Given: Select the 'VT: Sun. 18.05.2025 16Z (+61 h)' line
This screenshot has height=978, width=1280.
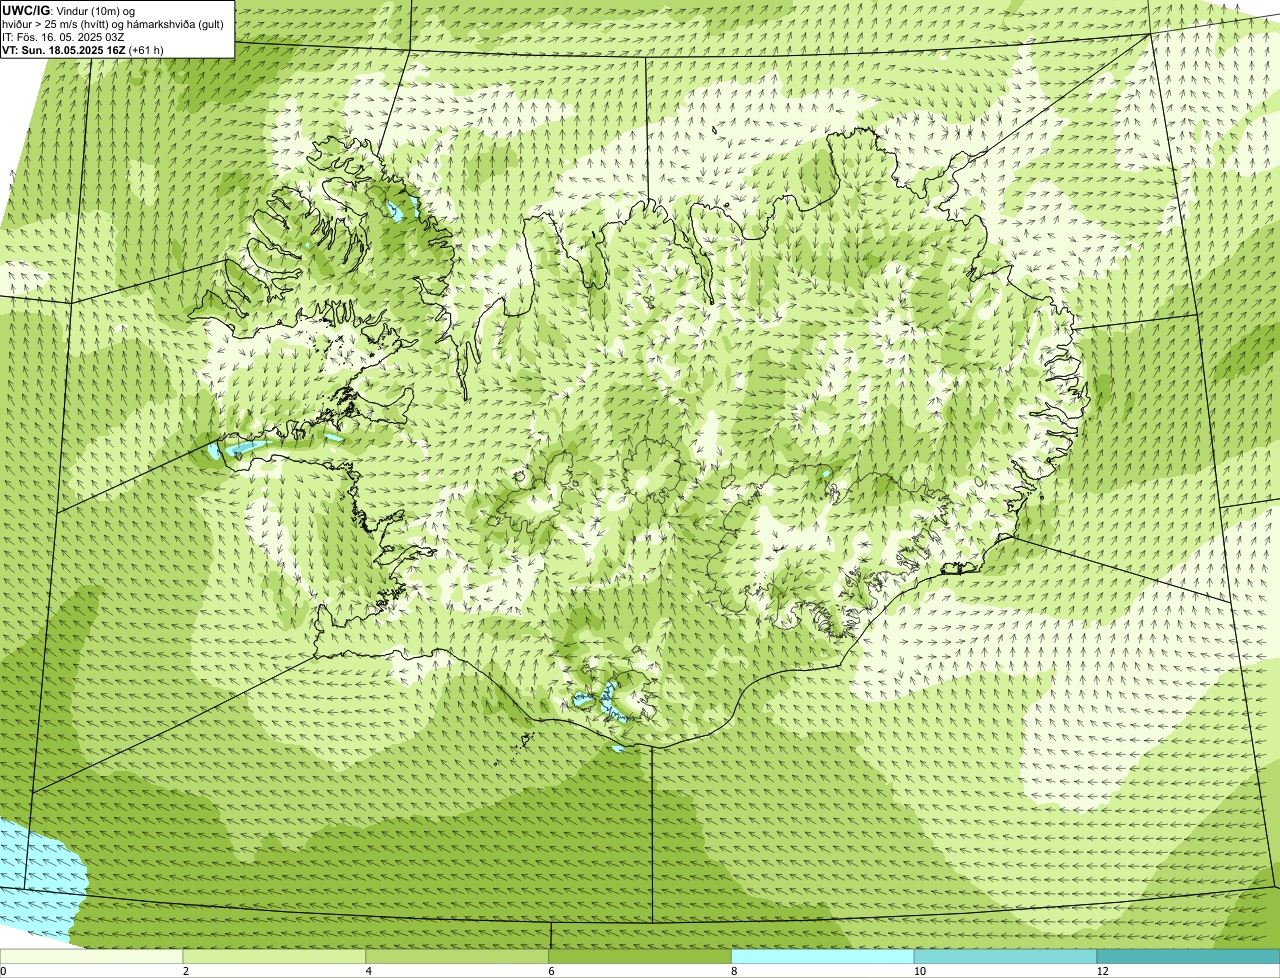Looking at the screenshot, I should pos(83,50).
